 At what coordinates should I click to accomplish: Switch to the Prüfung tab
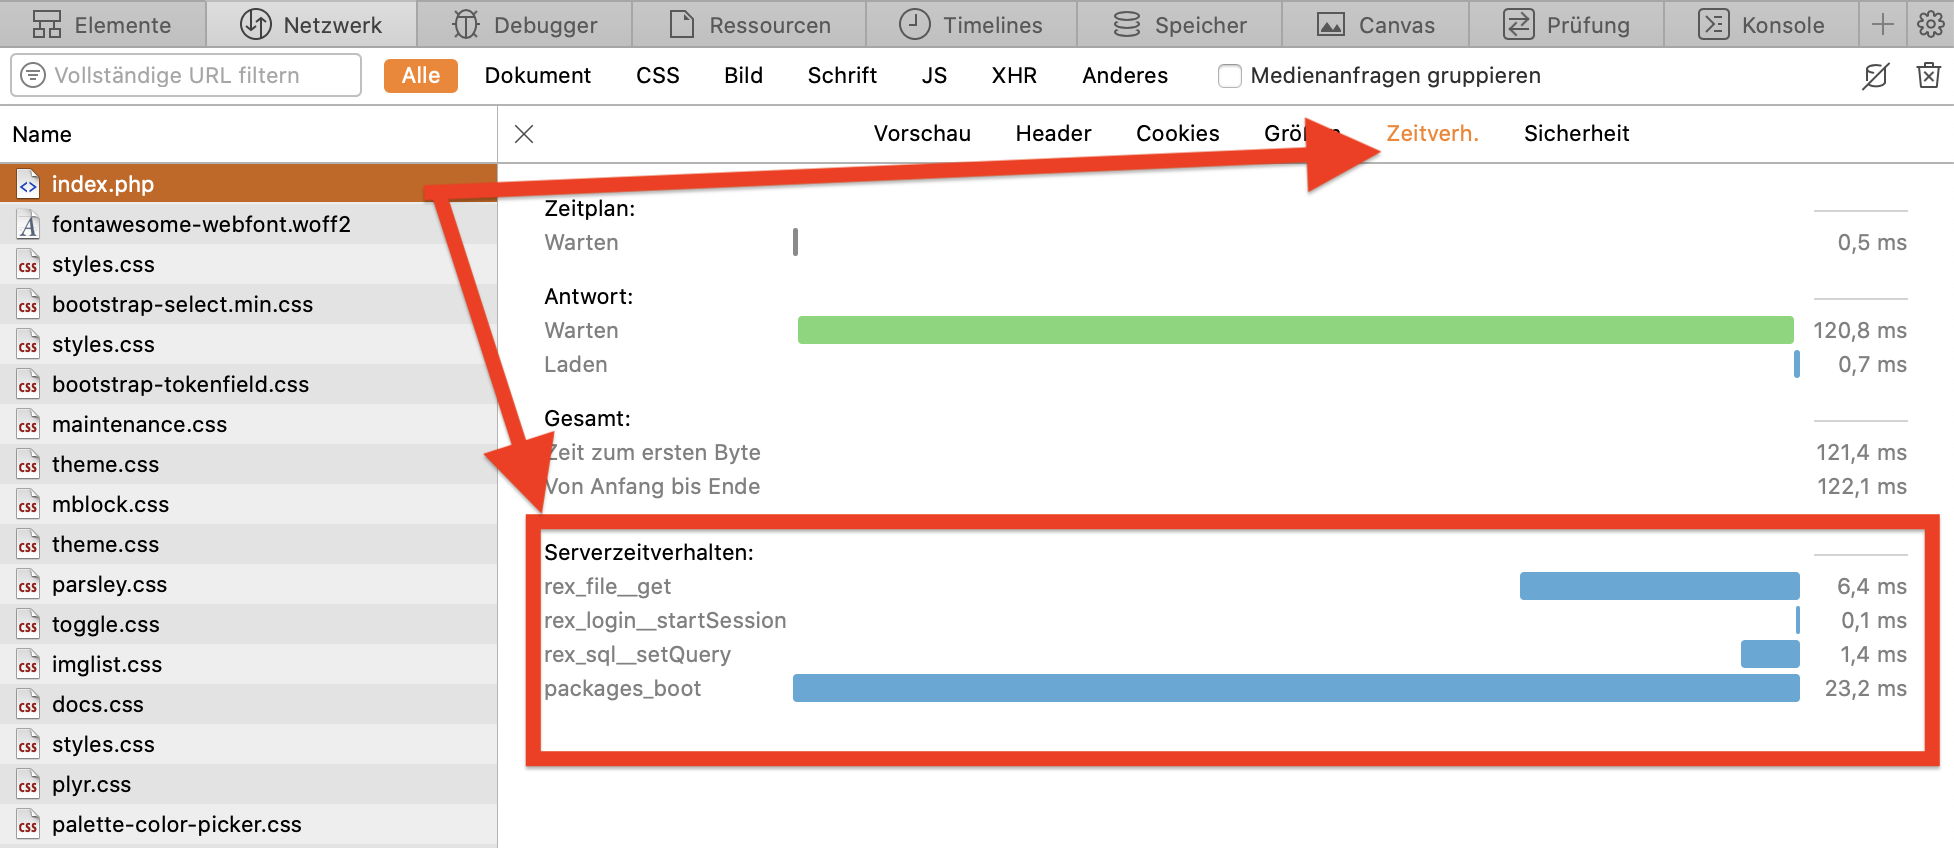pyautogui.click(x=1566, y=25)
